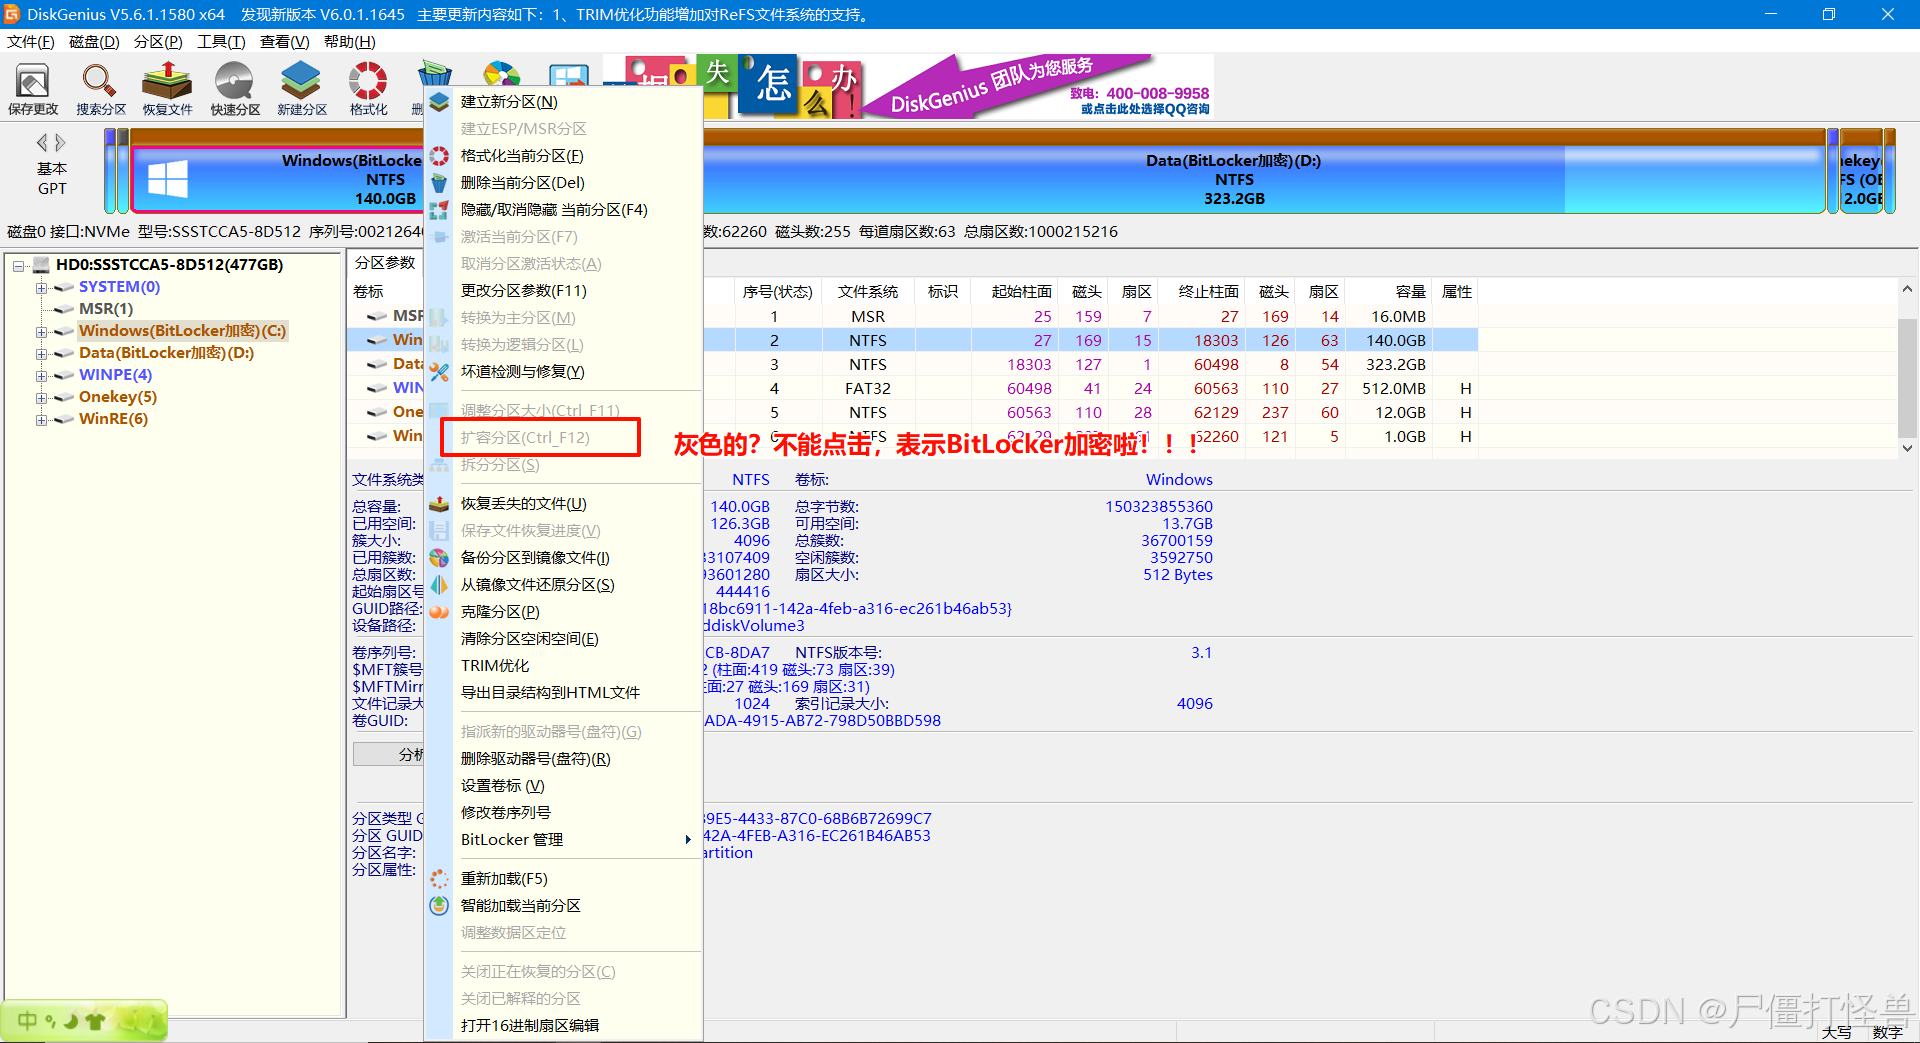The width and height of the screenshot is (1920, 1043).
Task: Choose 修改卷序列号 from the context menu
Action: pyautogui.click(x=563, y=813)
